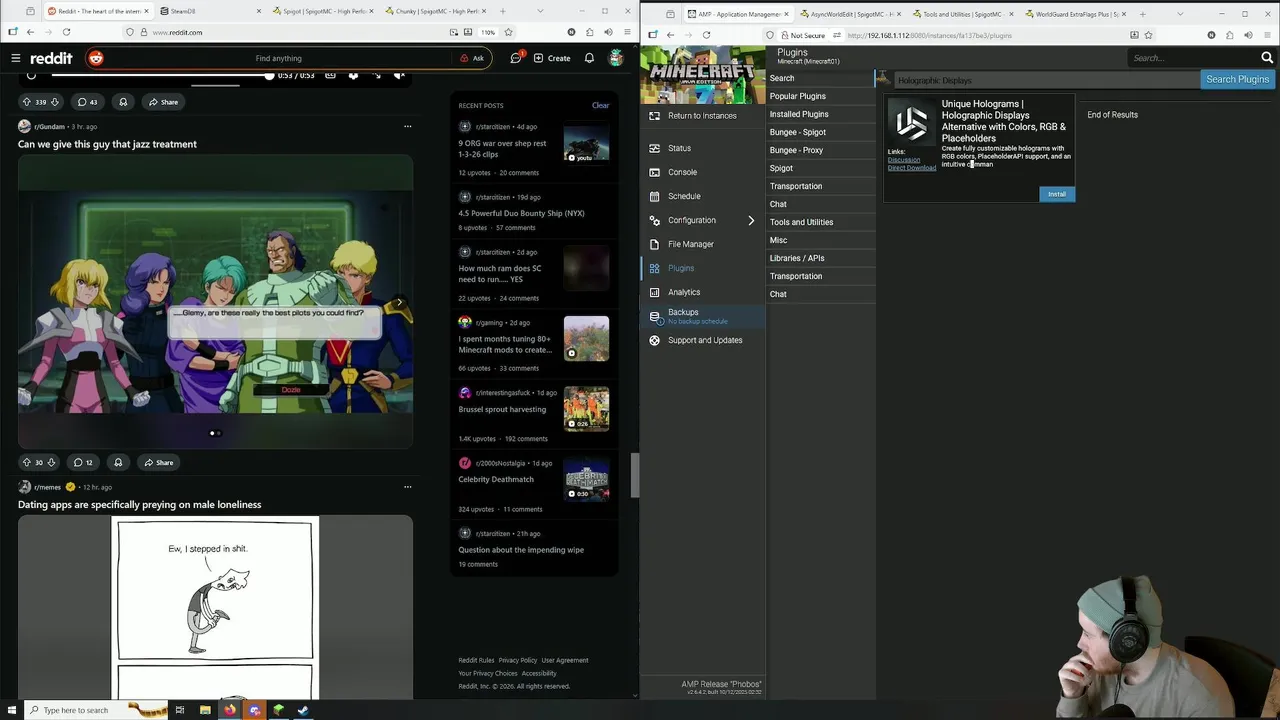Go to next image in Gundam gallery
The width and height of the screenshot is (1280, 720).
pyautogui.click(x=399, y=302)
